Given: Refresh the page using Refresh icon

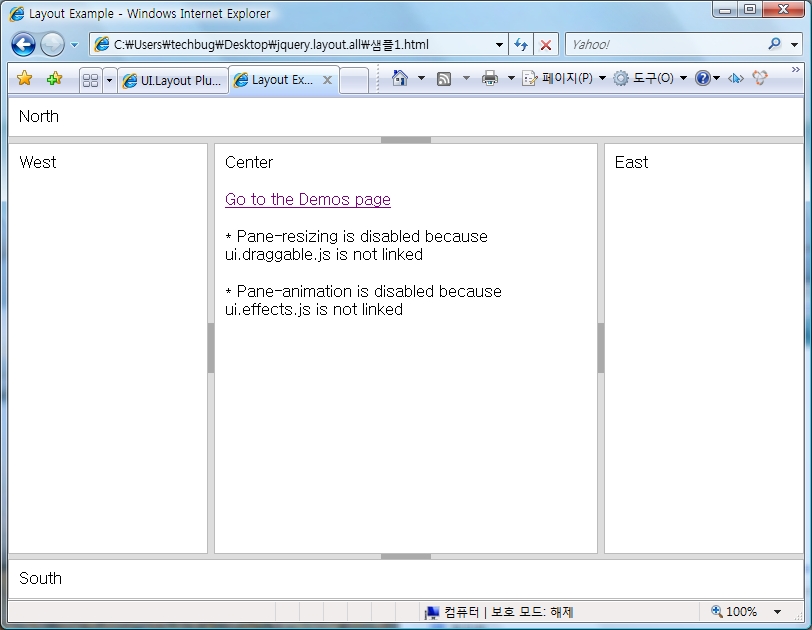Looking at the screenshot, I should pyautogui.click(x=521, y=45).
